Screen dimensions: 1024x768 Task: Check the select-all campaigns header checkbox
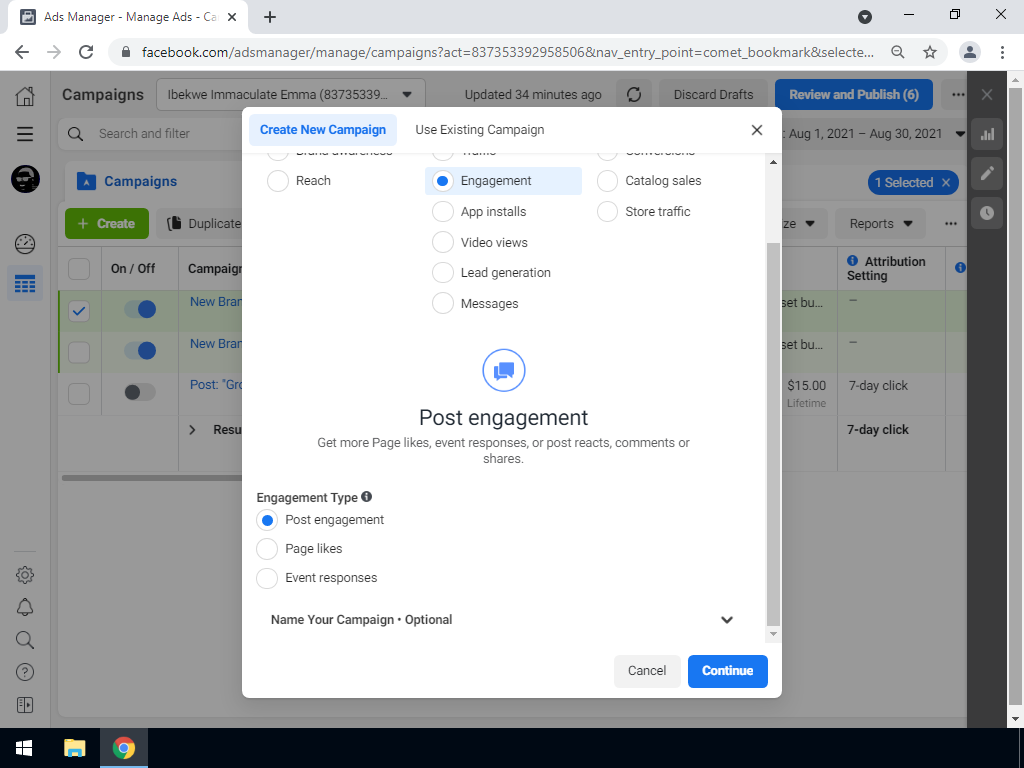(x=79, y=268)
